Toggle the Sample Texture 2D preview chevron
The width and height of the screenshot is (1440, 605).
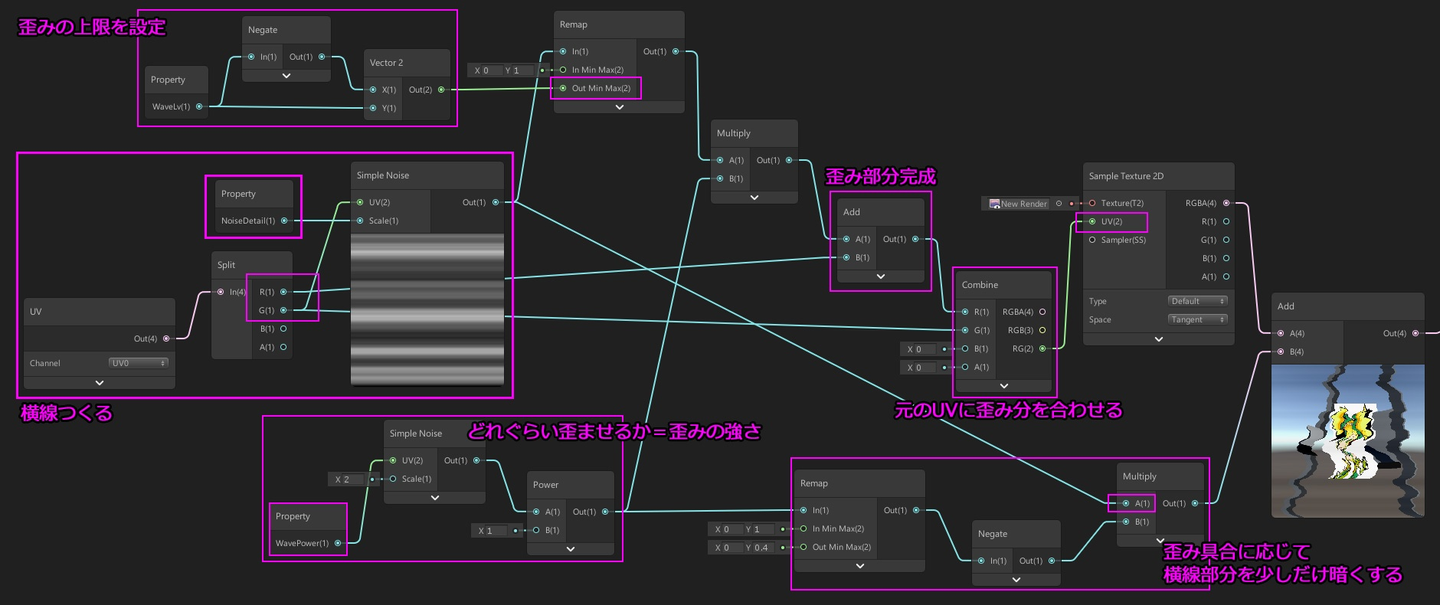[1158, 338]
